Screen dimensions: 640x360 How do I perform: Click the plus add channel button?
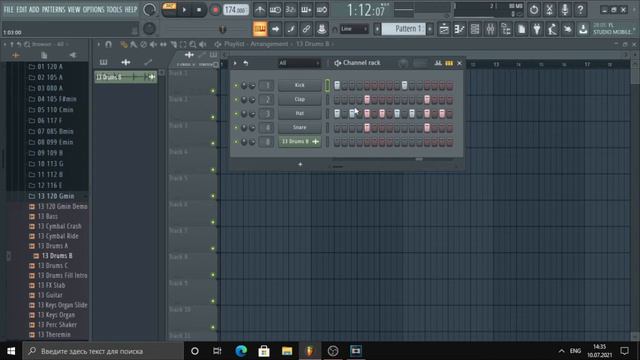[x=300, y=164]
